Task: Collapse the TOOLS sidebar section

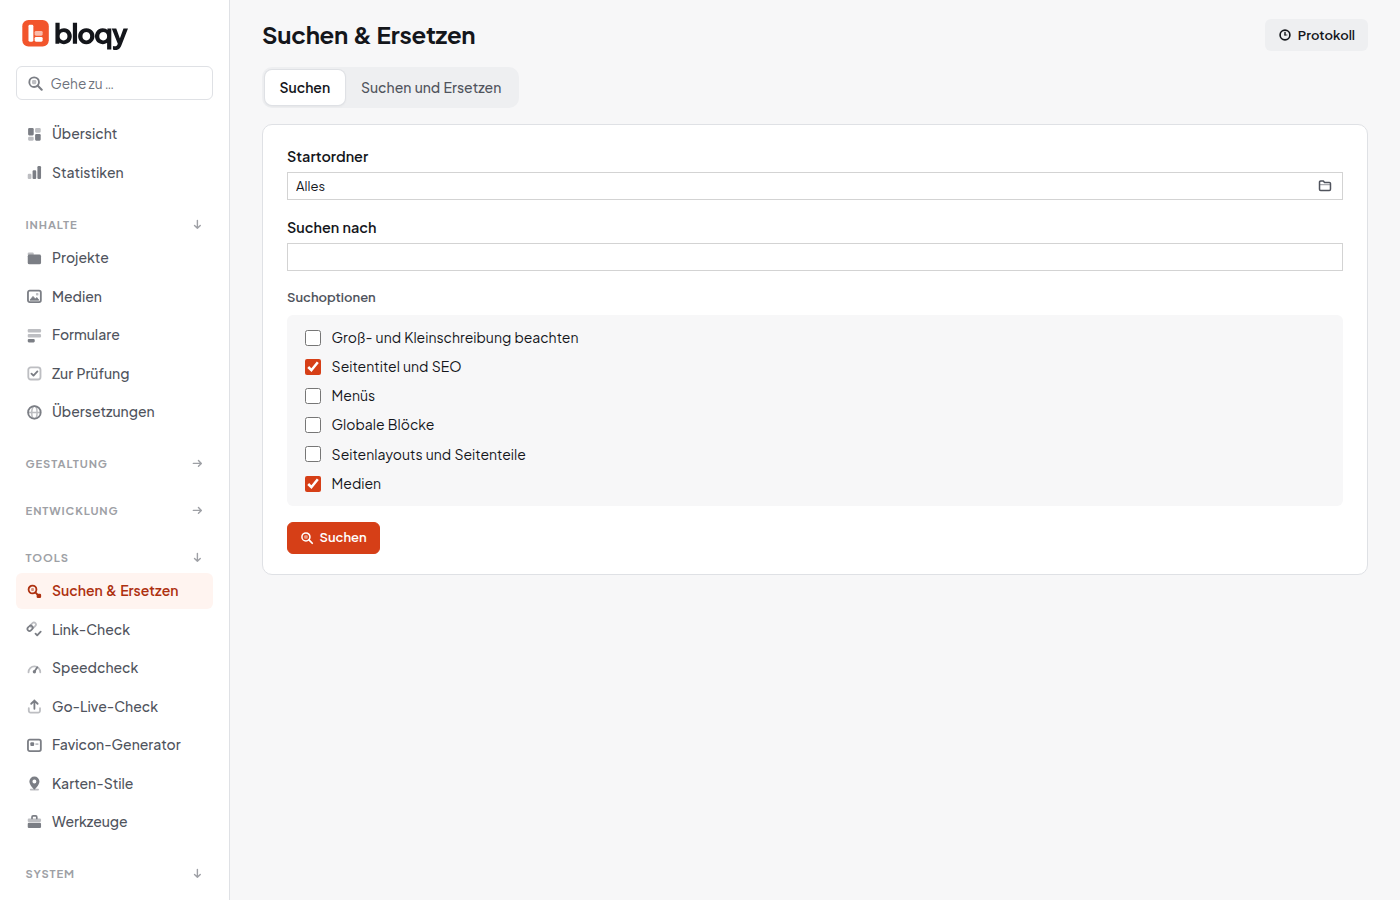Action: click(x=114, y=558)
